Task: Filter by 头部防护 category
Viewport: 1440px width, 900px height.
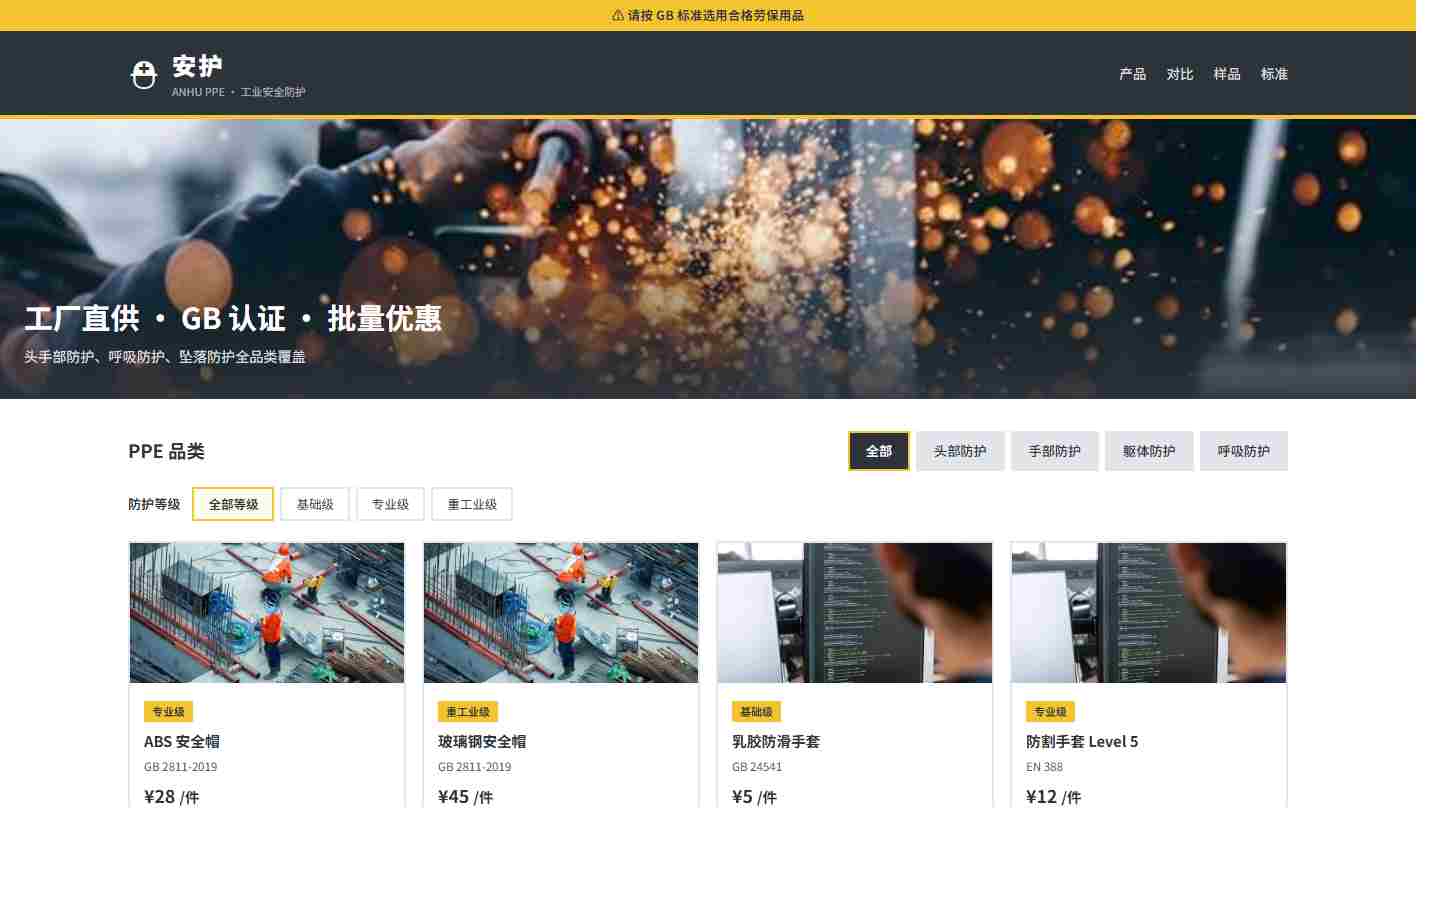Action: (960, 451)
